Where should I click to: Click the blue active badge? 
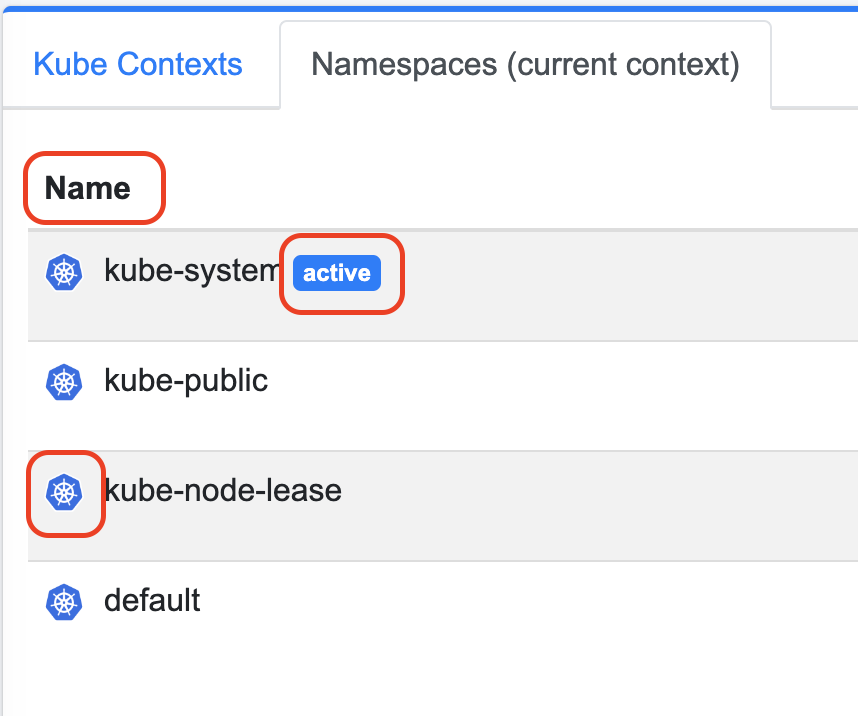click(337, 273)
